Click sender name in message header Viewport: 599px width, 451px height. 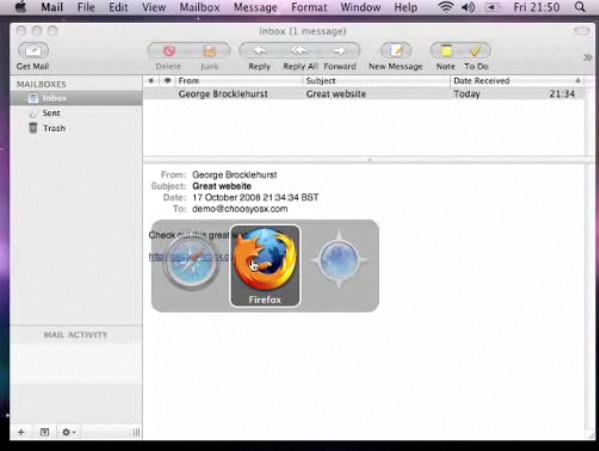(x=235, y=175)
